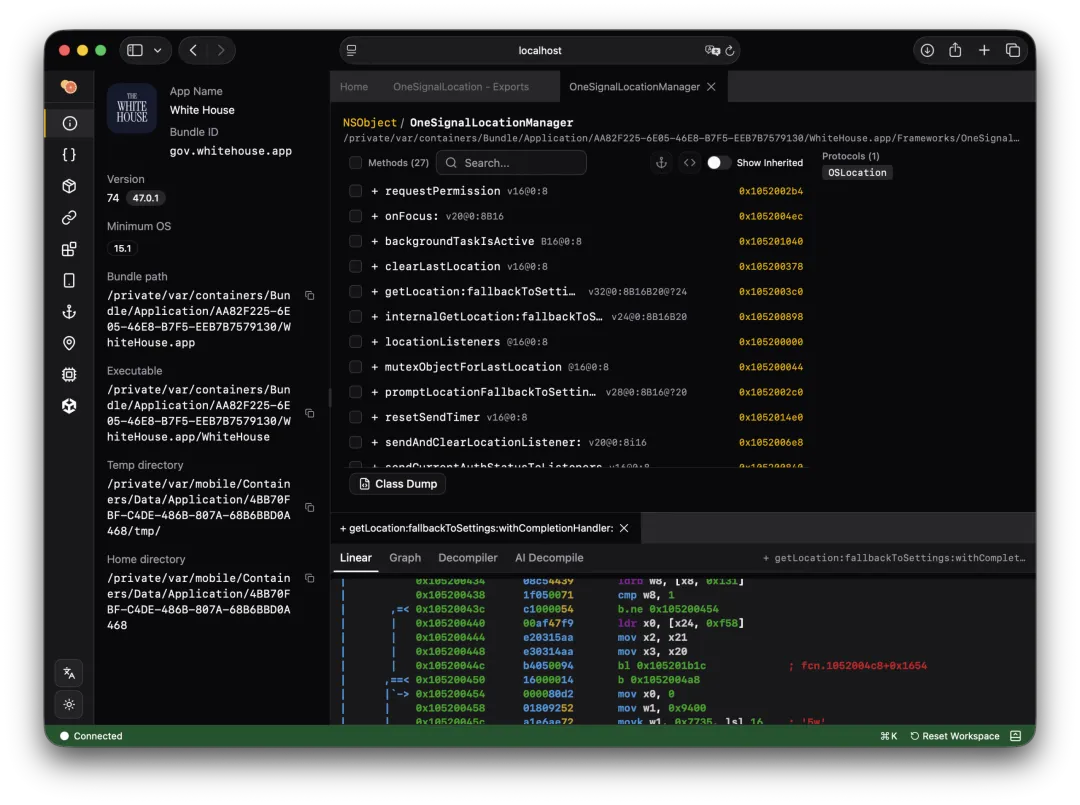The height and width of the screenshot is (805, 1080).
Task: Check the select-all Methods (27) checkbox
Action: tap(355, 163)
